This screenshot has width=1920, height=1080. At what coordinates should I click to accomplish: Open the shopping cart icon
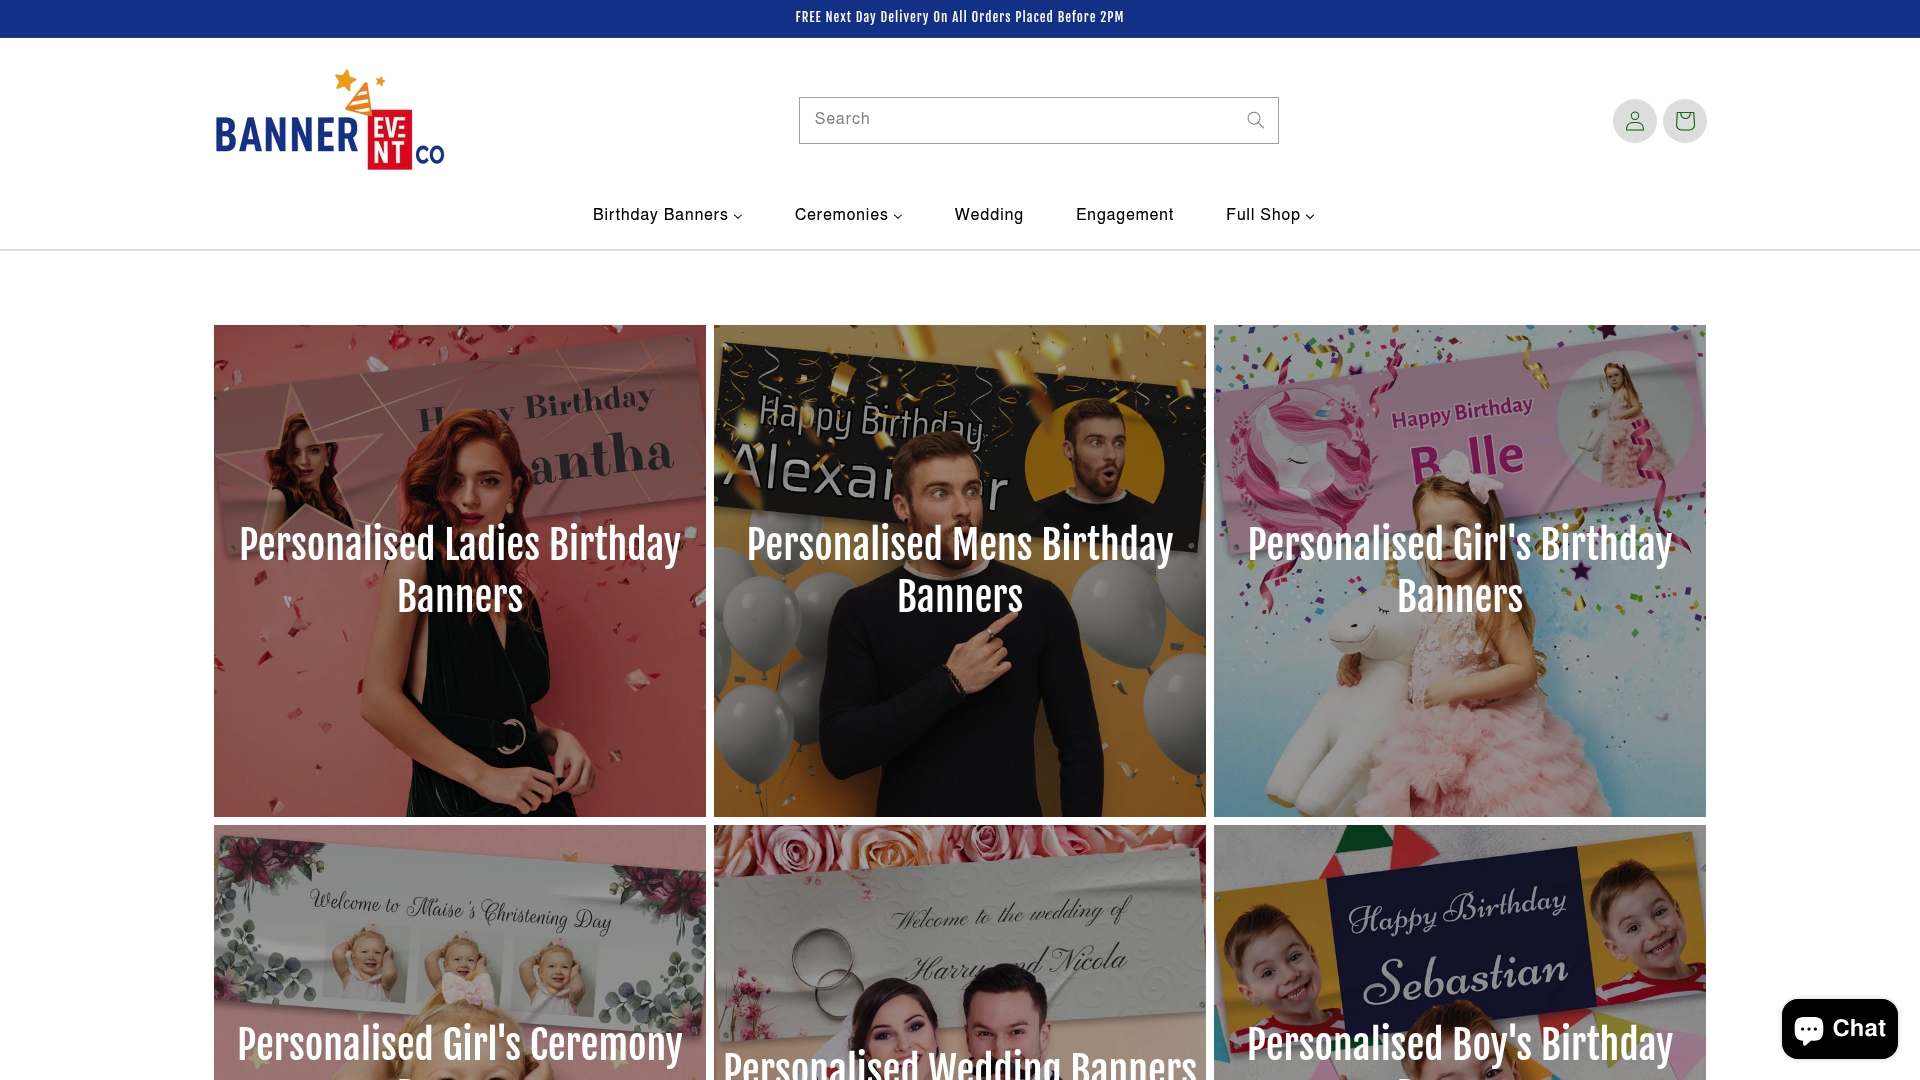(1684, 121)
